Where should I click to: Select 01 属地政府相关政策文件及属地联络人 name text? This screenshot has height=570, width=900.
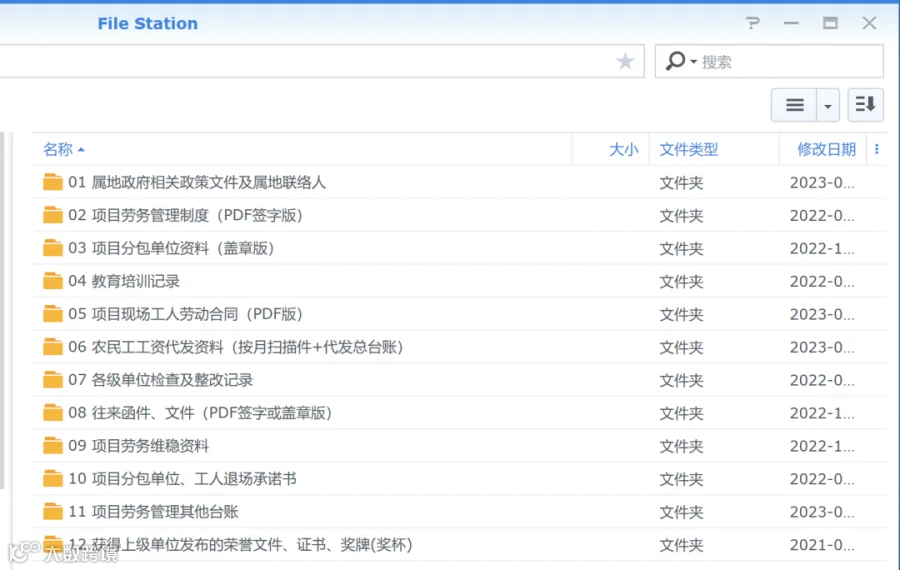coord(197,183)
